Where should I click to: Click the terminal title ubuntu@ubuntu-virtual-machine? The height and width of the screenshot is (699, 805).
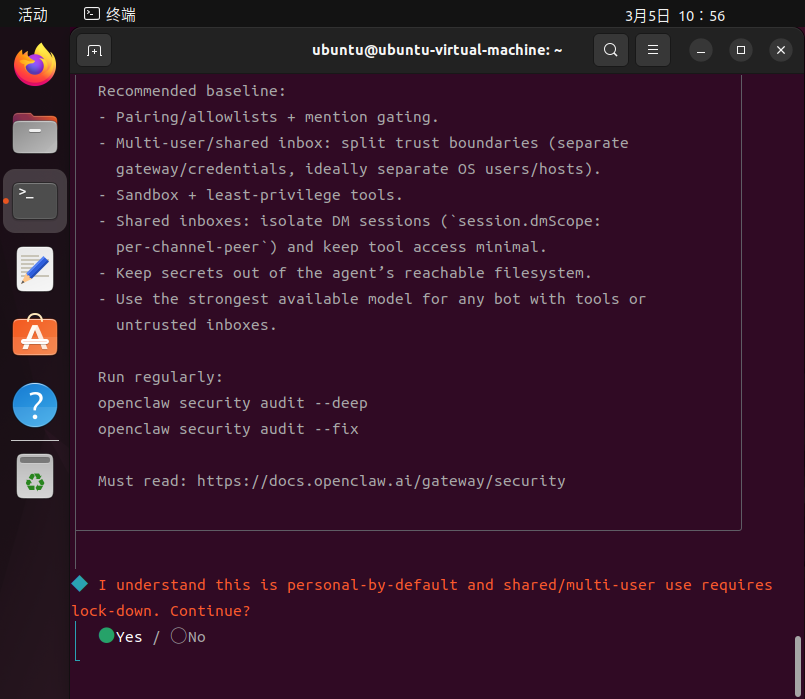(437, 50)
